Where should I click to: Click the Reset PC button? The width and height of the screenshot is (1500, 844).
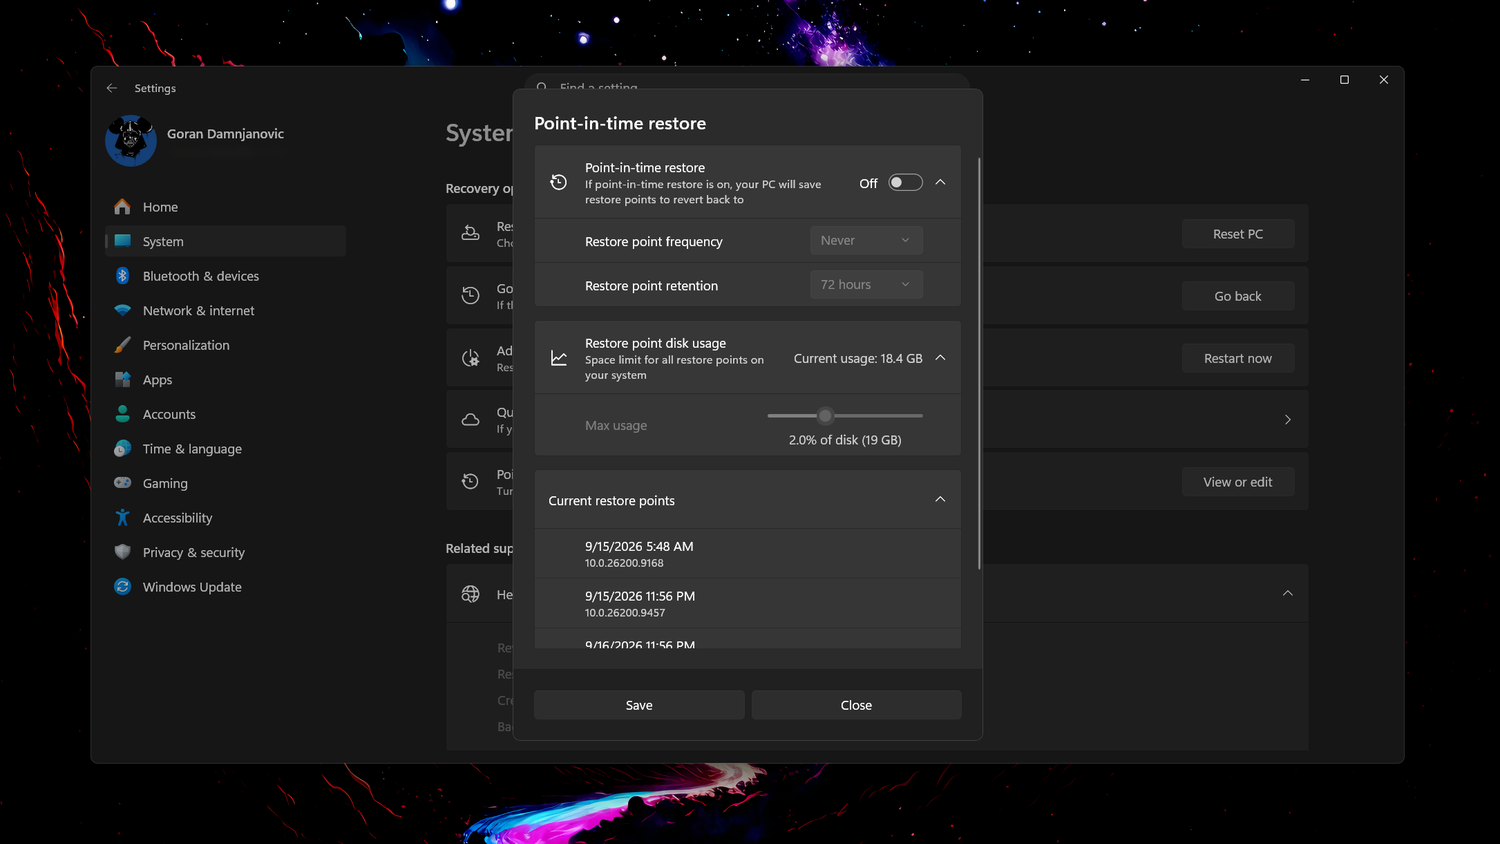(1238, 234)
